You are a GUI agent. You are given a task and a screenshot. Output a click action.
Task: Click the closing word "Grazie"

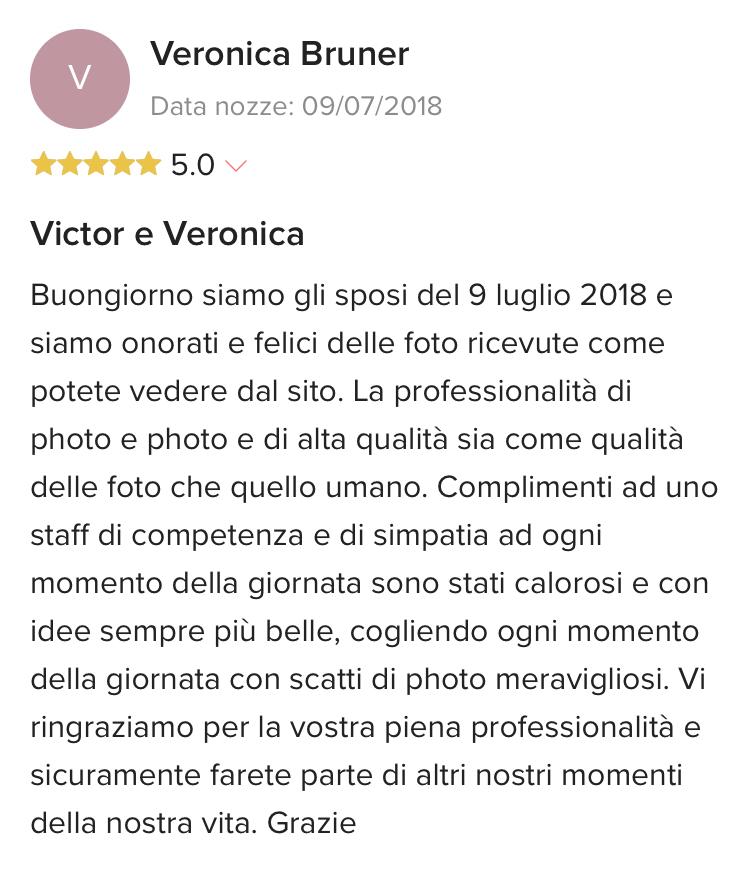pos(312,823)
